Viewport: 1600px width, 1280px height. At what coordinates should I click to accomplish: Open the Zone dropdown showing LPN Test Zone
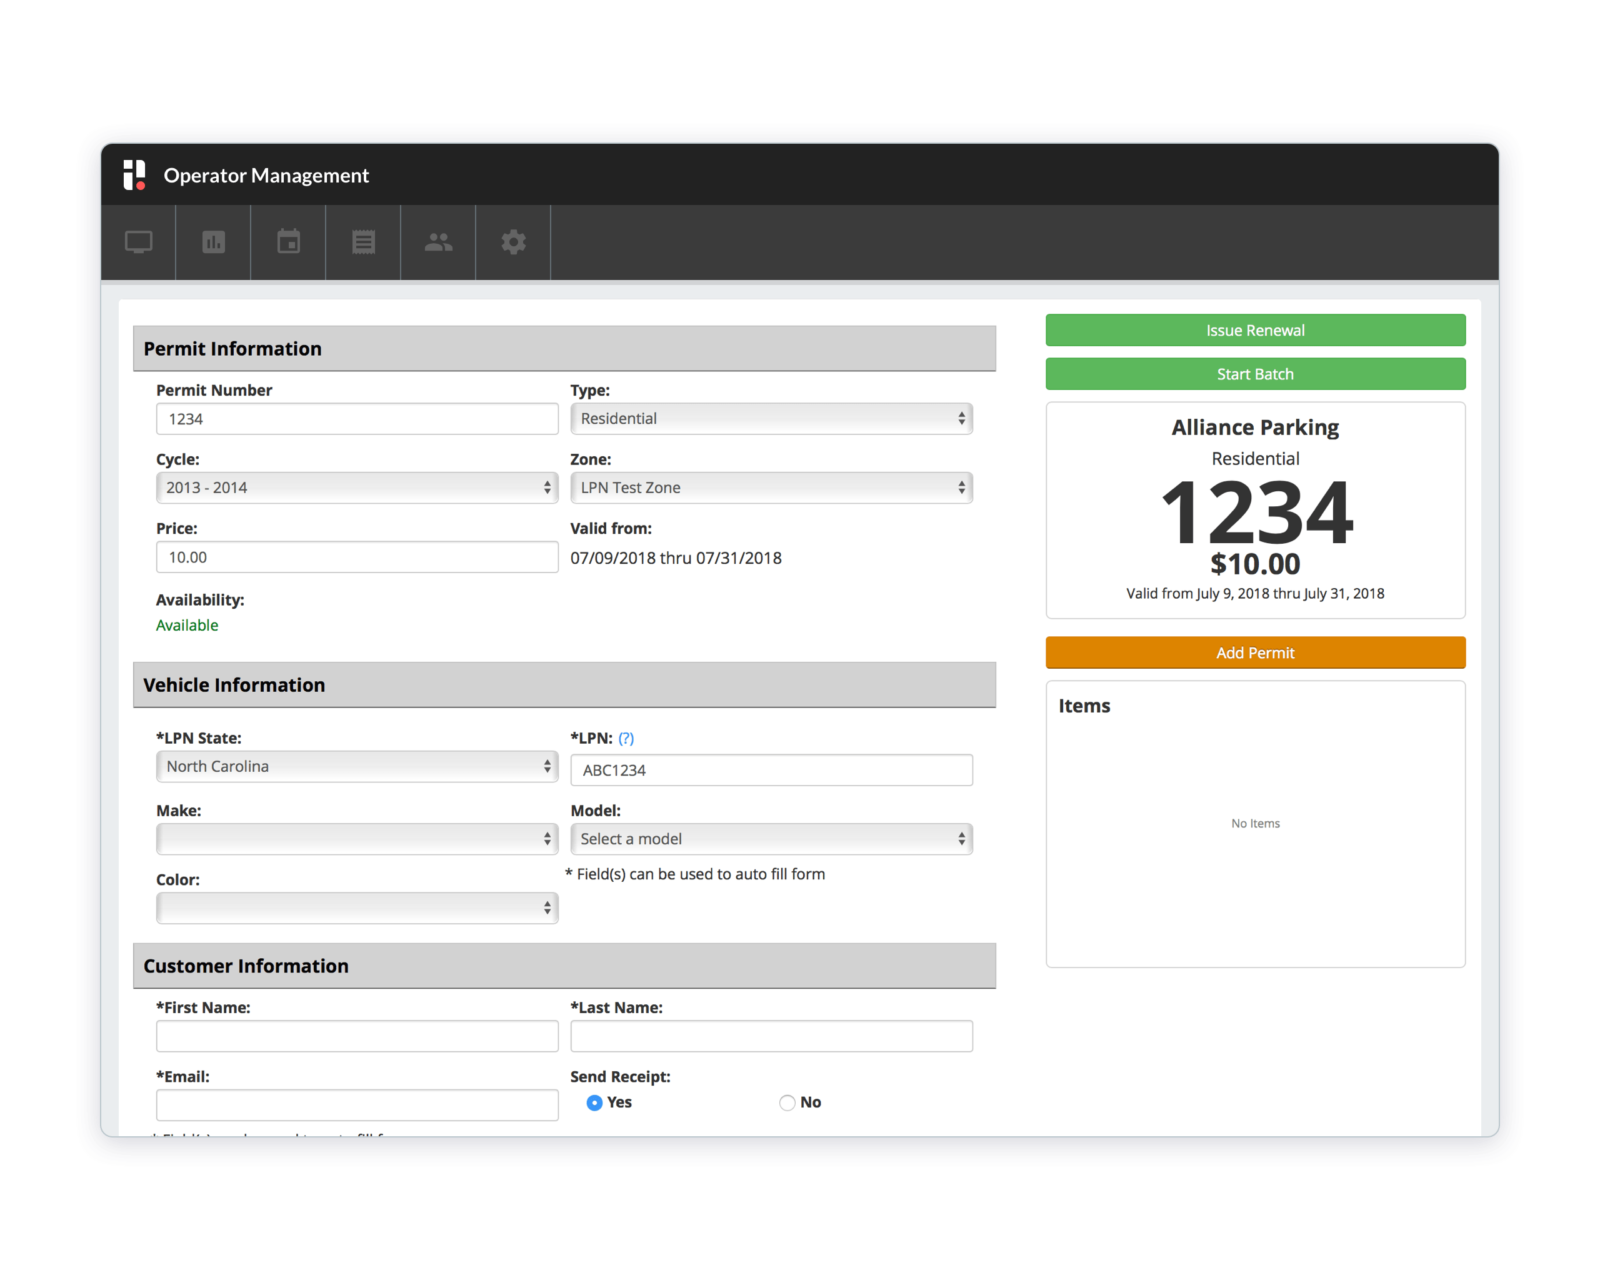point(770,487)
